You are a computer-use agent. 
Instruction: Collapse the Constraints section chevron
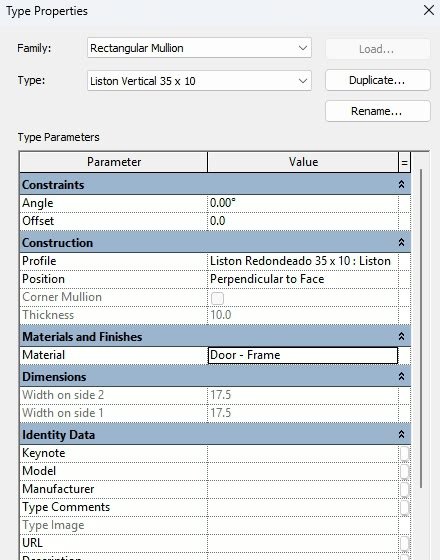(x=401, y=184)
